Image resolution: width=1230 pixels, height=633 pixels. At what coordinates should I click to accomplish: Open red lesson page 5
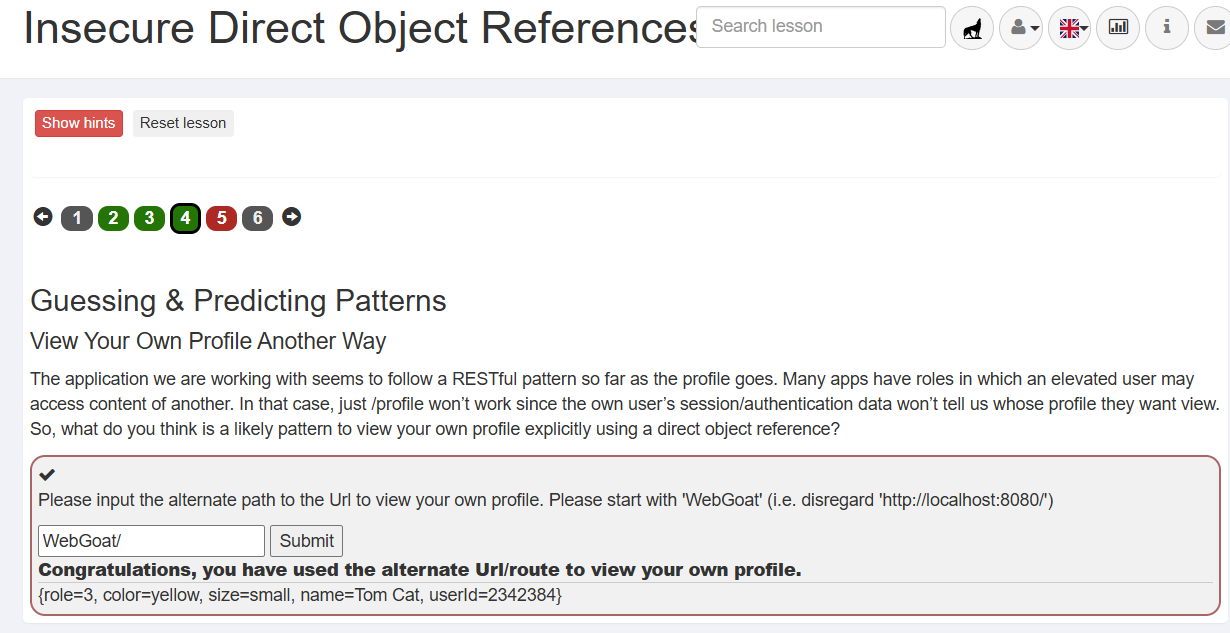(x=221, y=218)
